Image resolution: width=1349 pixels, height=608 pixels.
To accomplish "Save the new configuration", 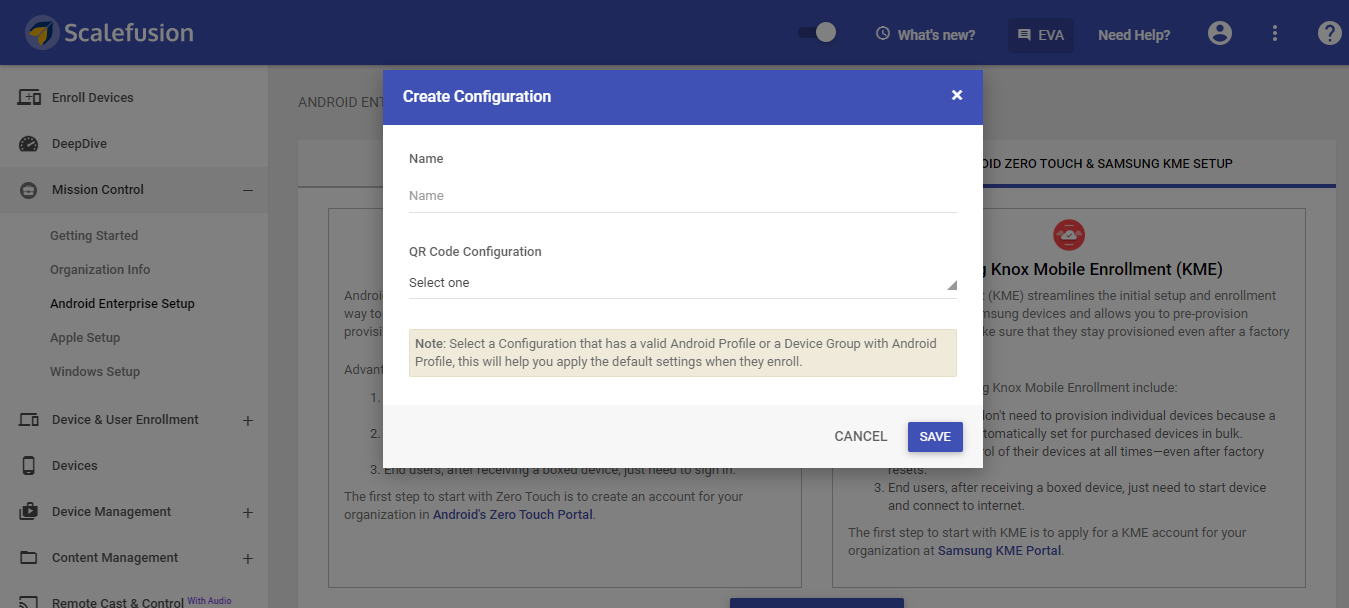I will click(935, 437).
